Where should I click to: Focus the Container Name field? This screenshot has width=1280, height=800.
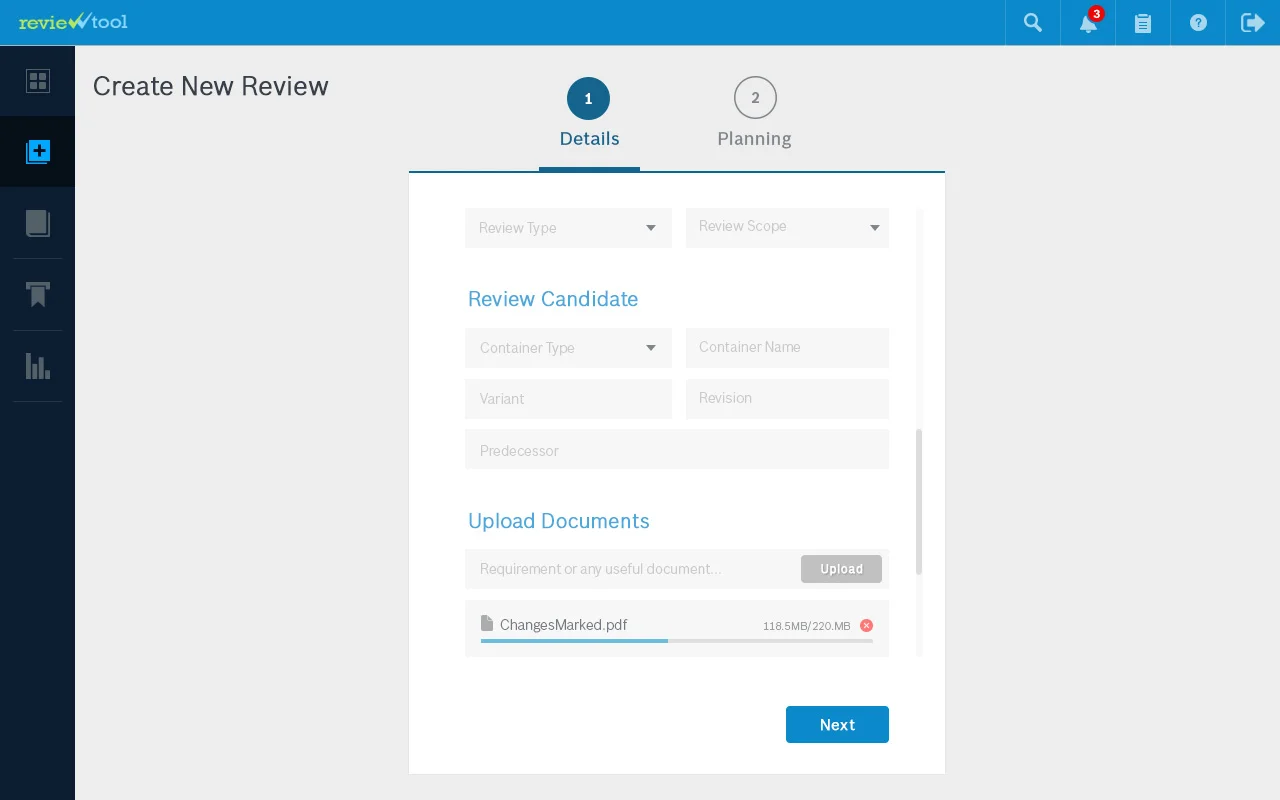pos(787,348)
